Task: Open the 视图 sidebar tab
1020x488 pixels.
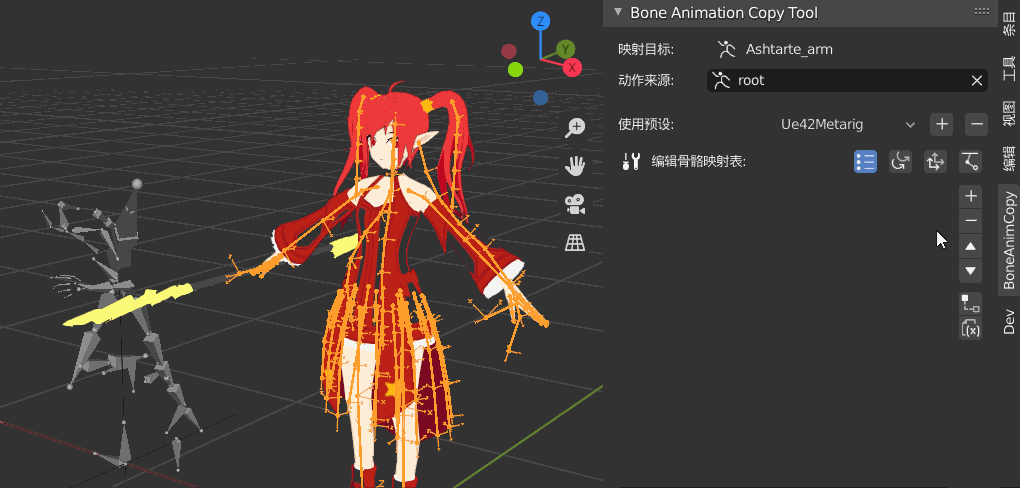Action: (1009, 113)
